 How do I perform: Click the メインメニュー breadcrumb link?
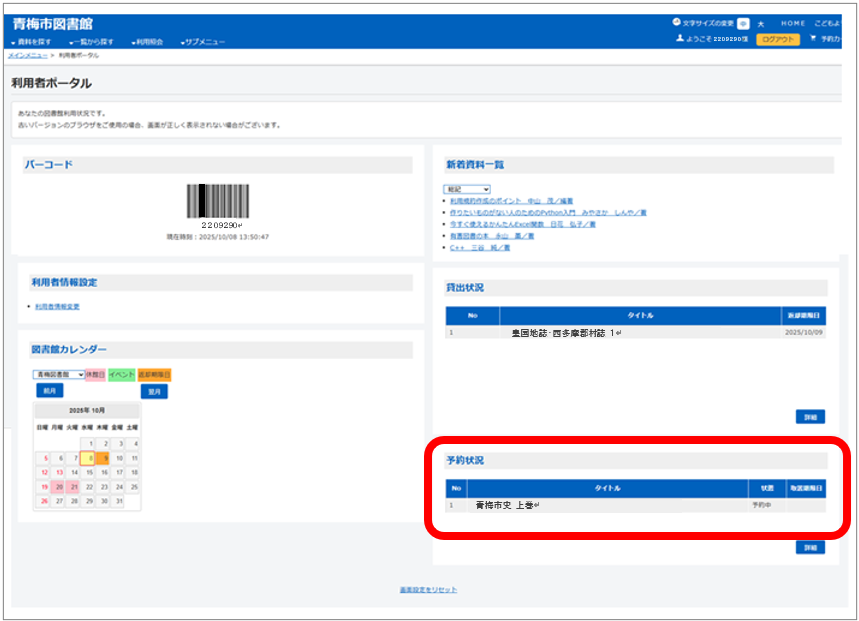pyautogui.click(x=27, y=55)
